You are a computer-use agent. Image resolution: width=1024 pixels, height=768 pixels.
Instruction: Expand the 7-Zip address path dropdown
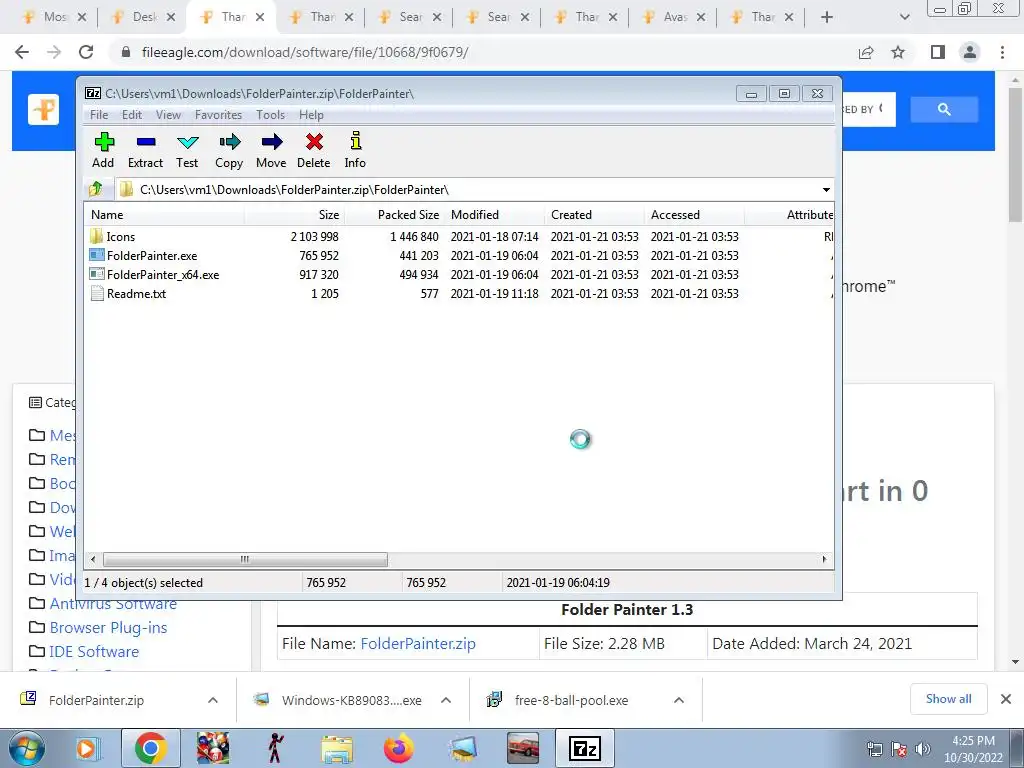(826, 190)
